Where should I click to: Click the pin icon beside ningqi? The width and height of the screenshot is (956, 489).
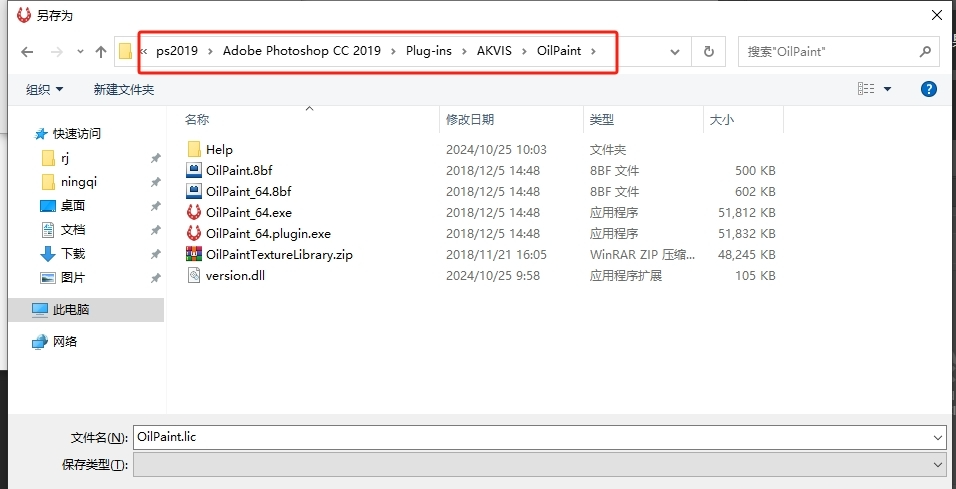tap(155, 182)
